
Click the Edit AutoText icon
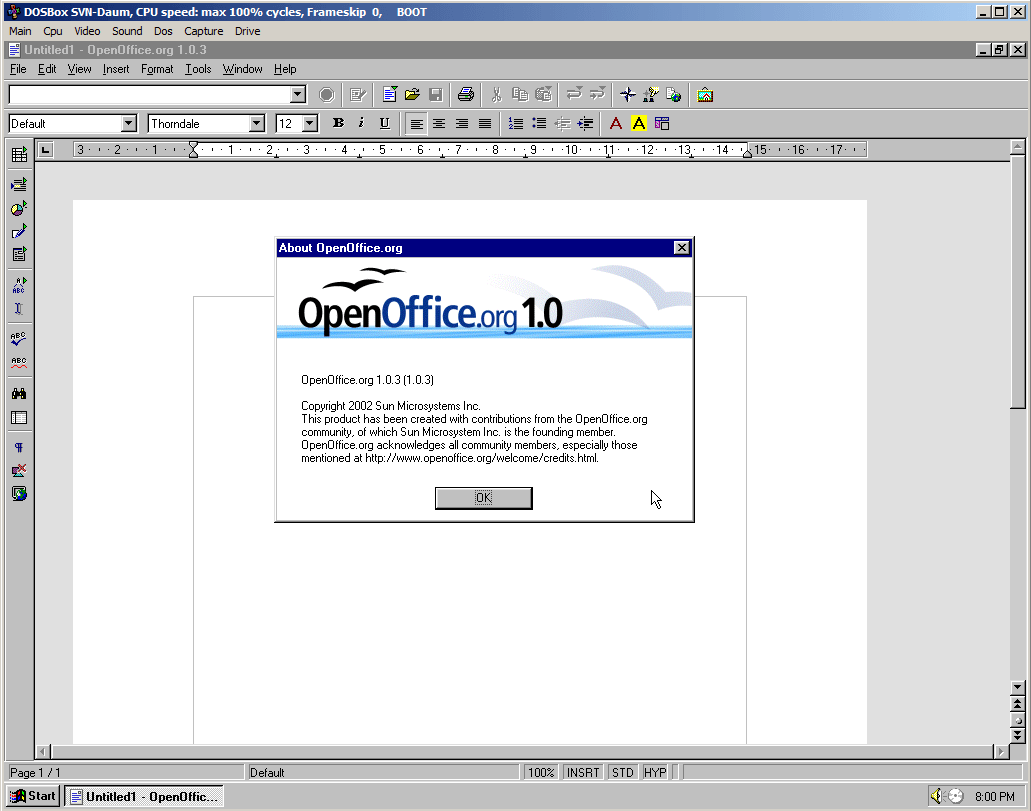pyautogui.click(x=19, y=285)
